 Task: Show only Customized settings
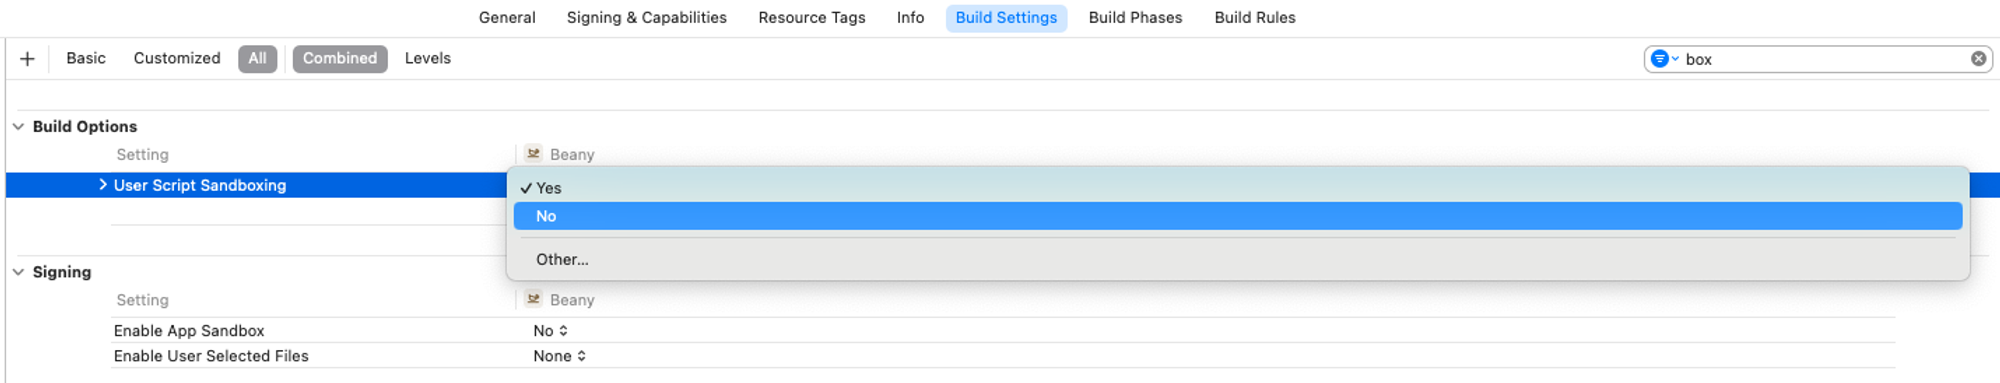[x=177, y=59]
